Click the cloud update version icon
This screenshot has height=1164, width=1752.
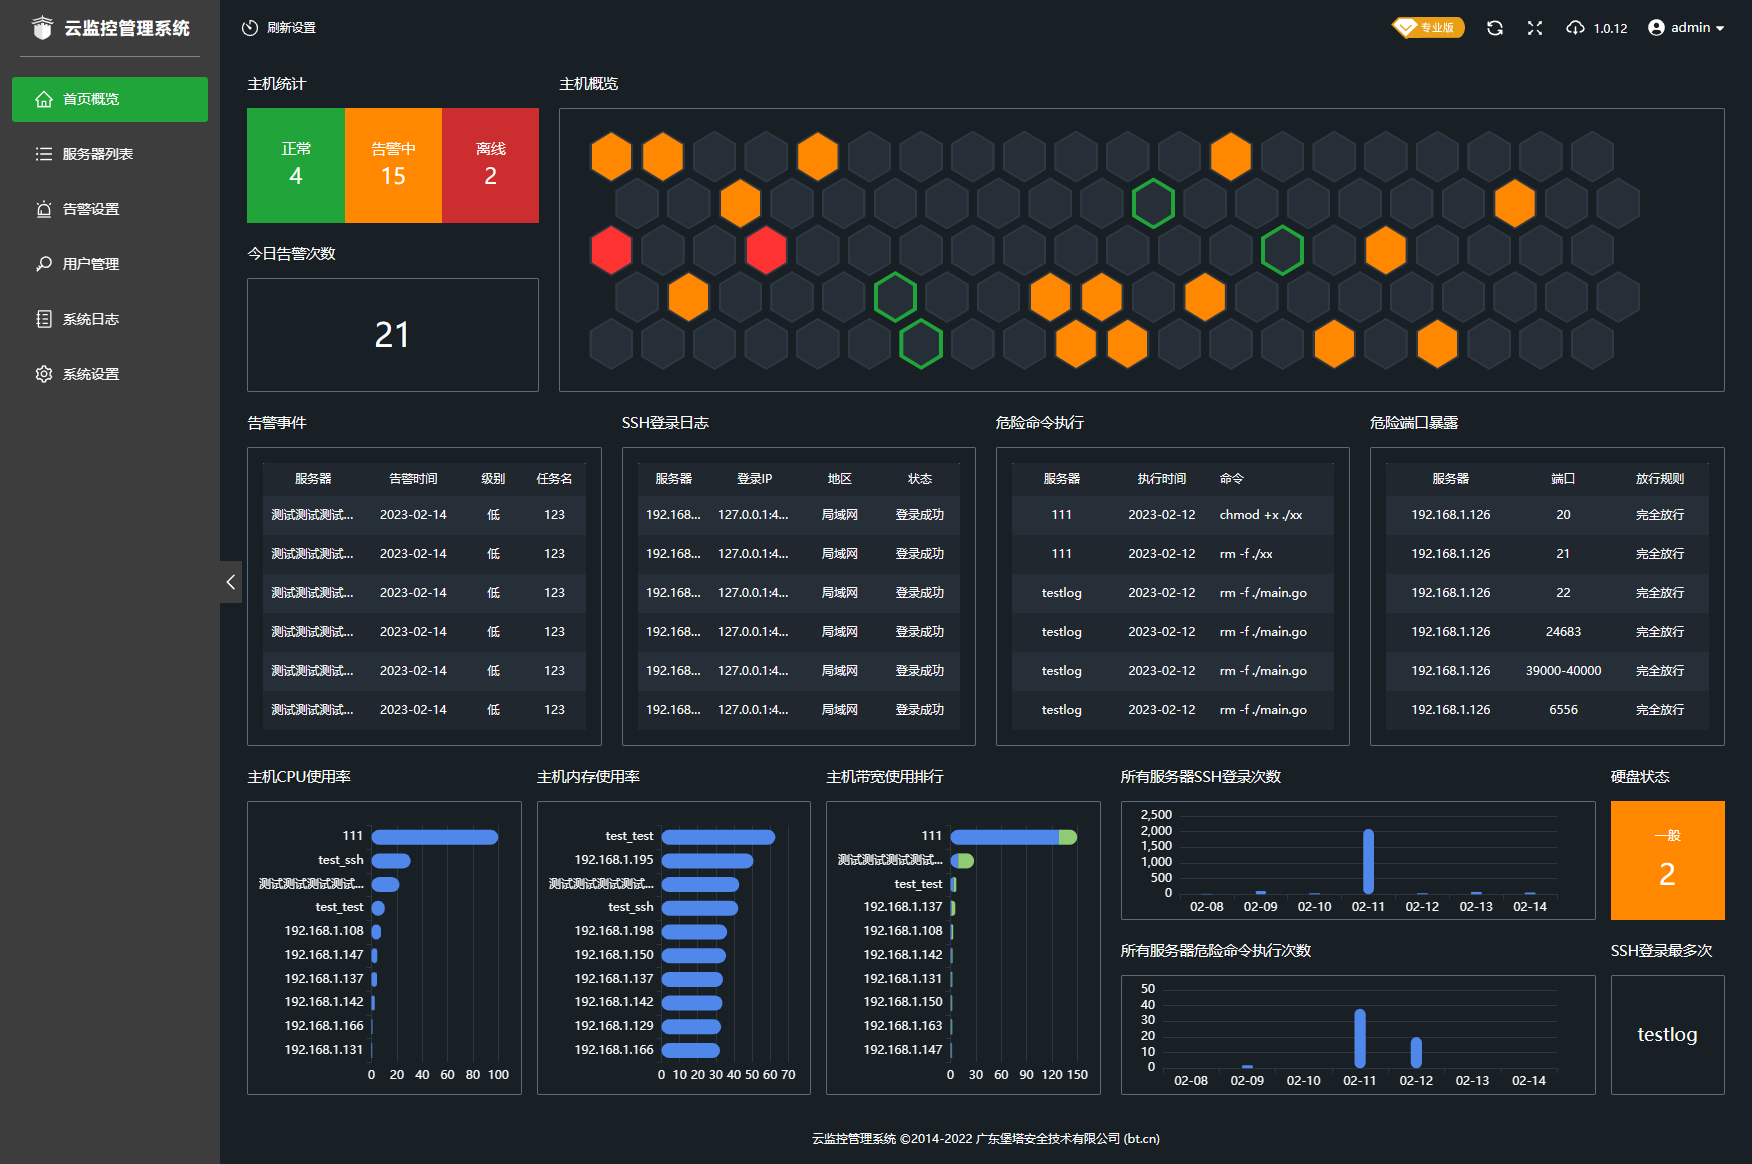[1575, 28]
